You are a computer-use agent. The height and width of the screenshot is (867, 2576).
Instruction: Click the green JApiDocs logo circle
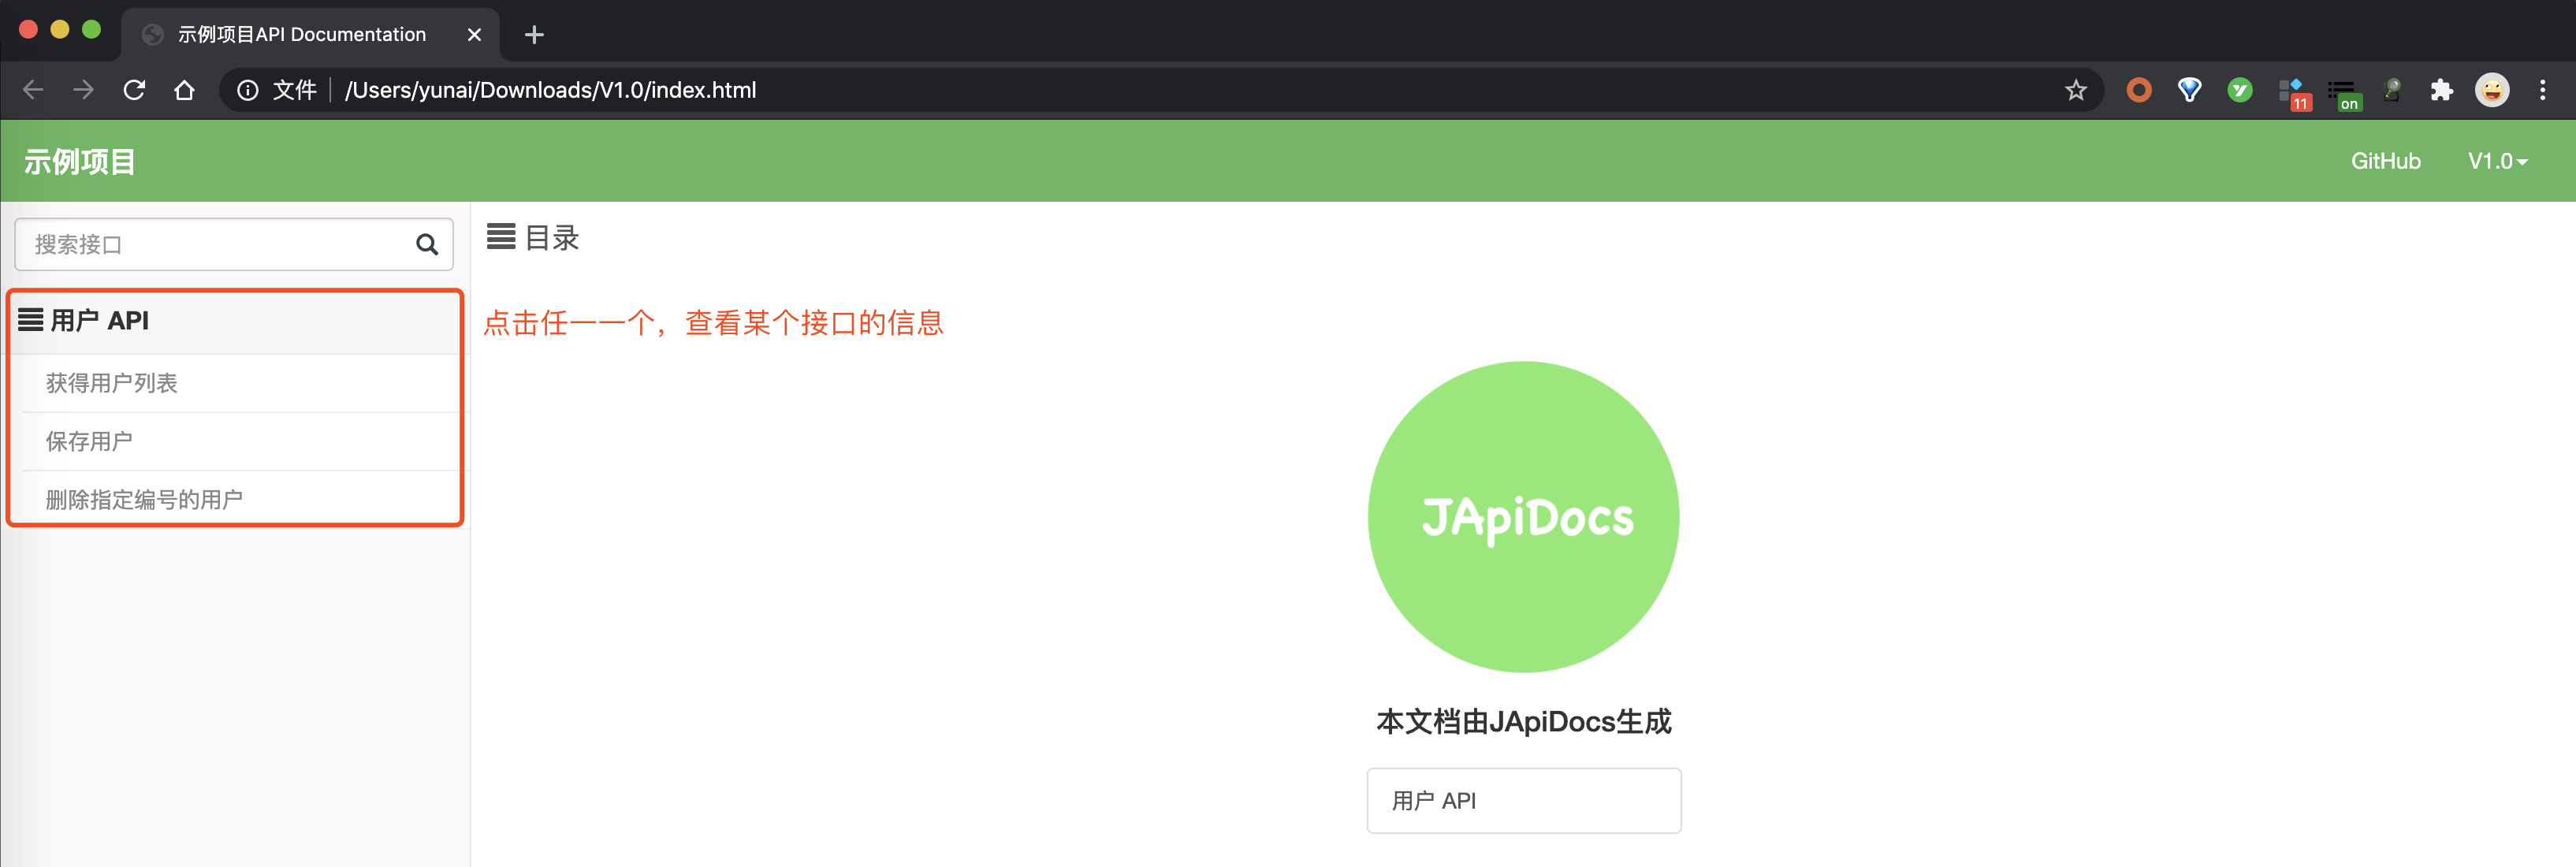pos(1523,516)
